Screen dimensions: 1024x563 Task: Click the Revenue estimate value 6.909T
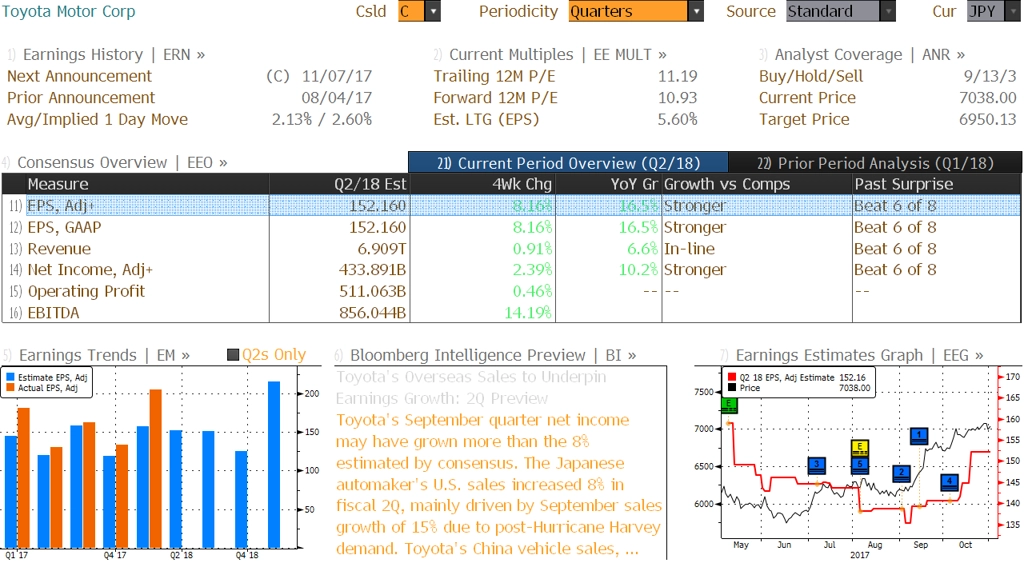[381, 249]
